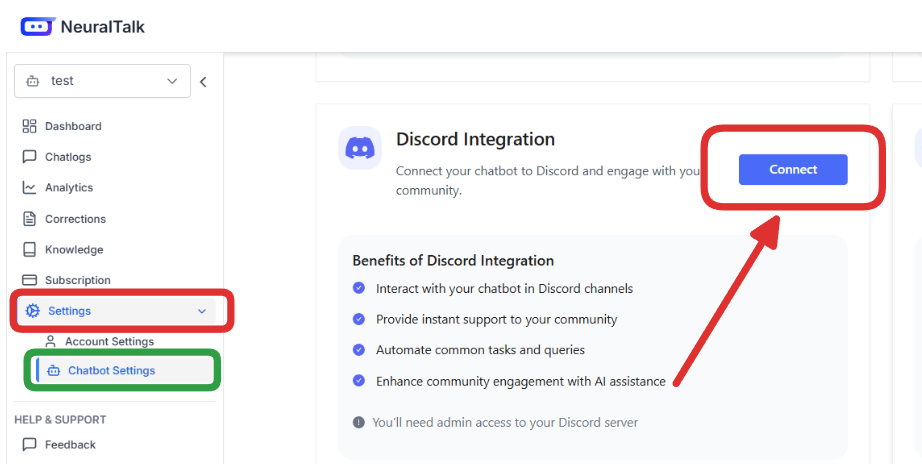Click checkmark beside Provide instant support
The image size is (922, 464).
358,319
